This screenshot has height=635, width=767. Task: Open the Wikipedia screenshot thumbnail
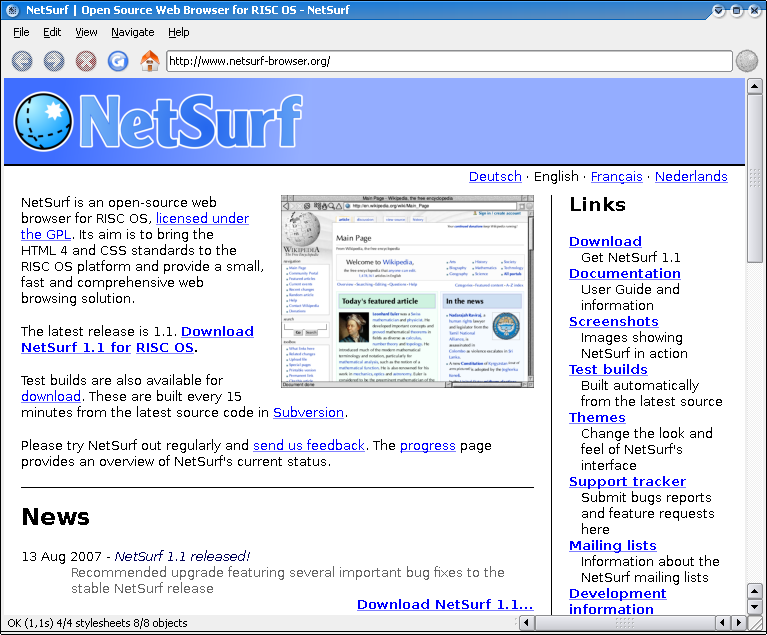click(x=407, y=292)
